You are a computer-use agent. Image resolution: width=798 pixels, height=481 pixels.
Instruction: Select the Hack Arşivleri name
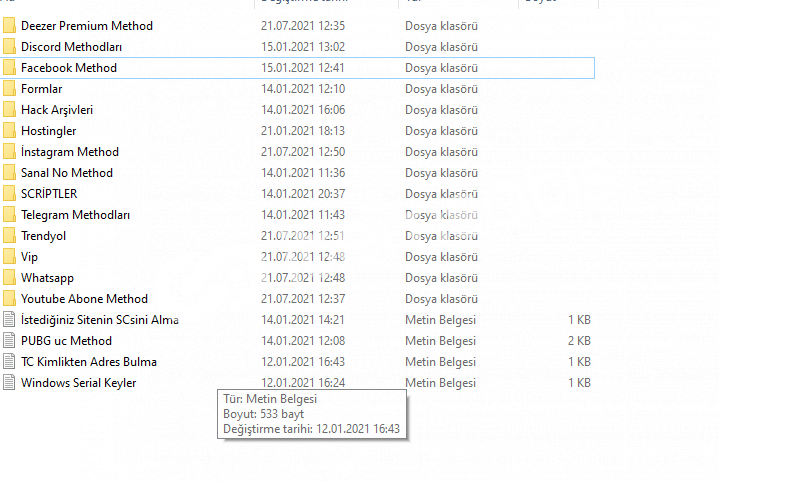[57, 110]
